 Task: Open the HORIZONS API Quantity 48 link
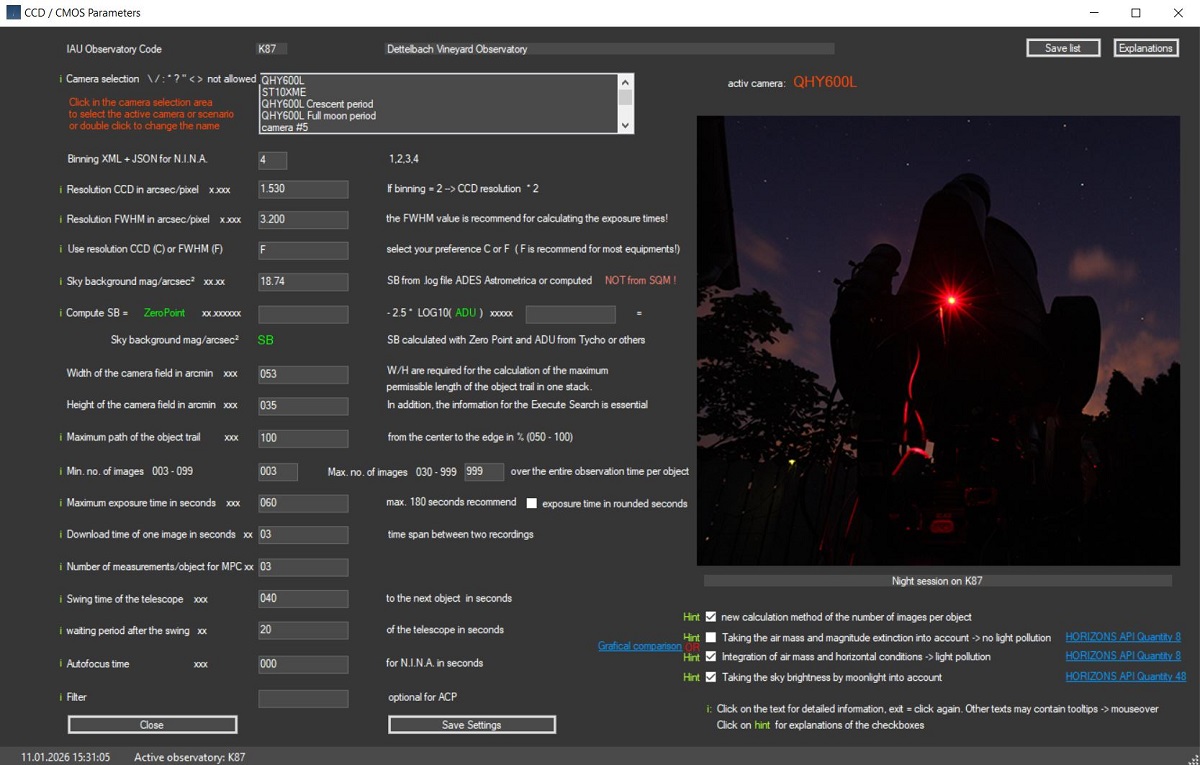pos(1125,677)
